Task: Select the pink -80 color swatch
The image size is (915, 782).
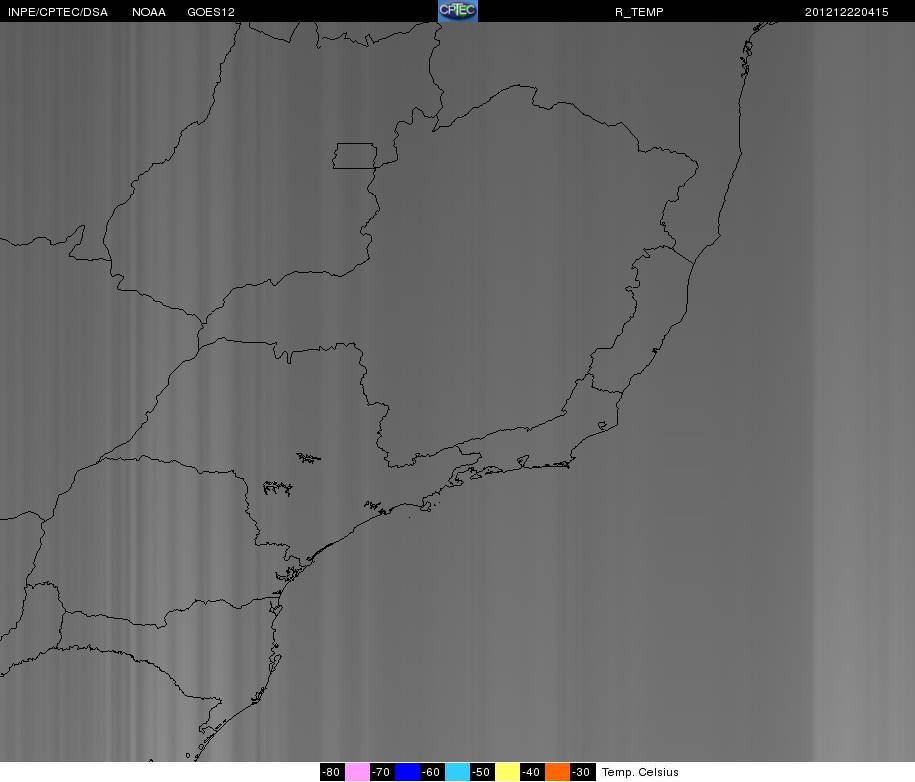Action: 357,771
